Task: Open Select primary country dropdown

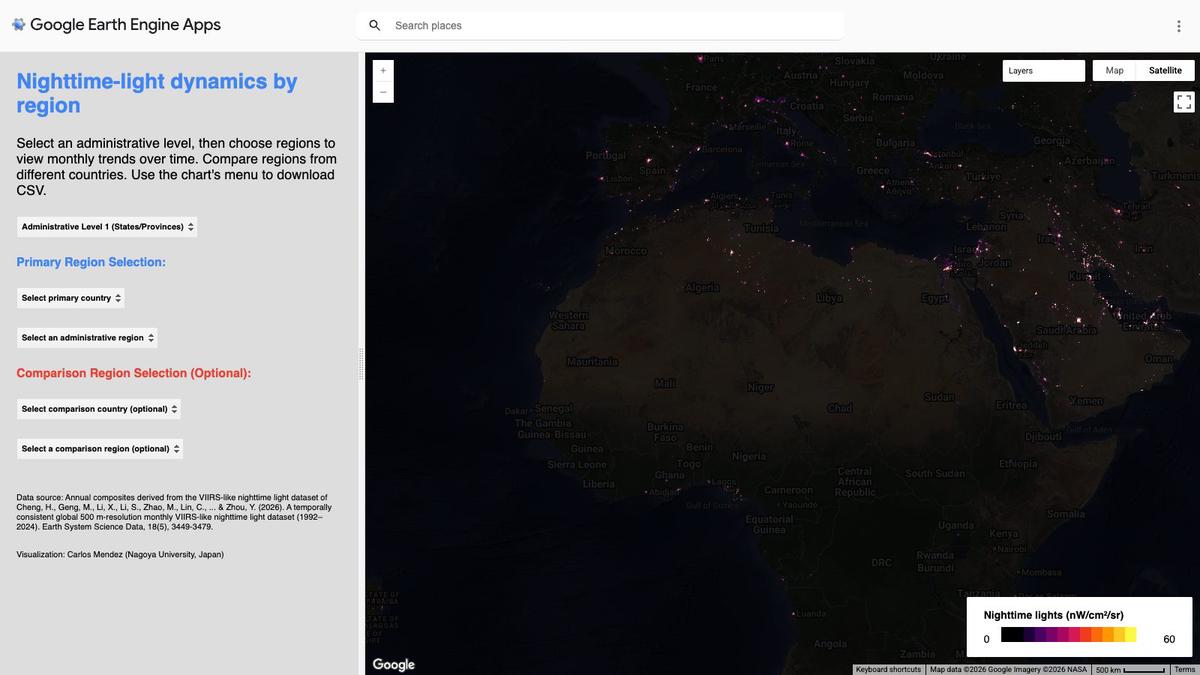Action: (71, 298)
